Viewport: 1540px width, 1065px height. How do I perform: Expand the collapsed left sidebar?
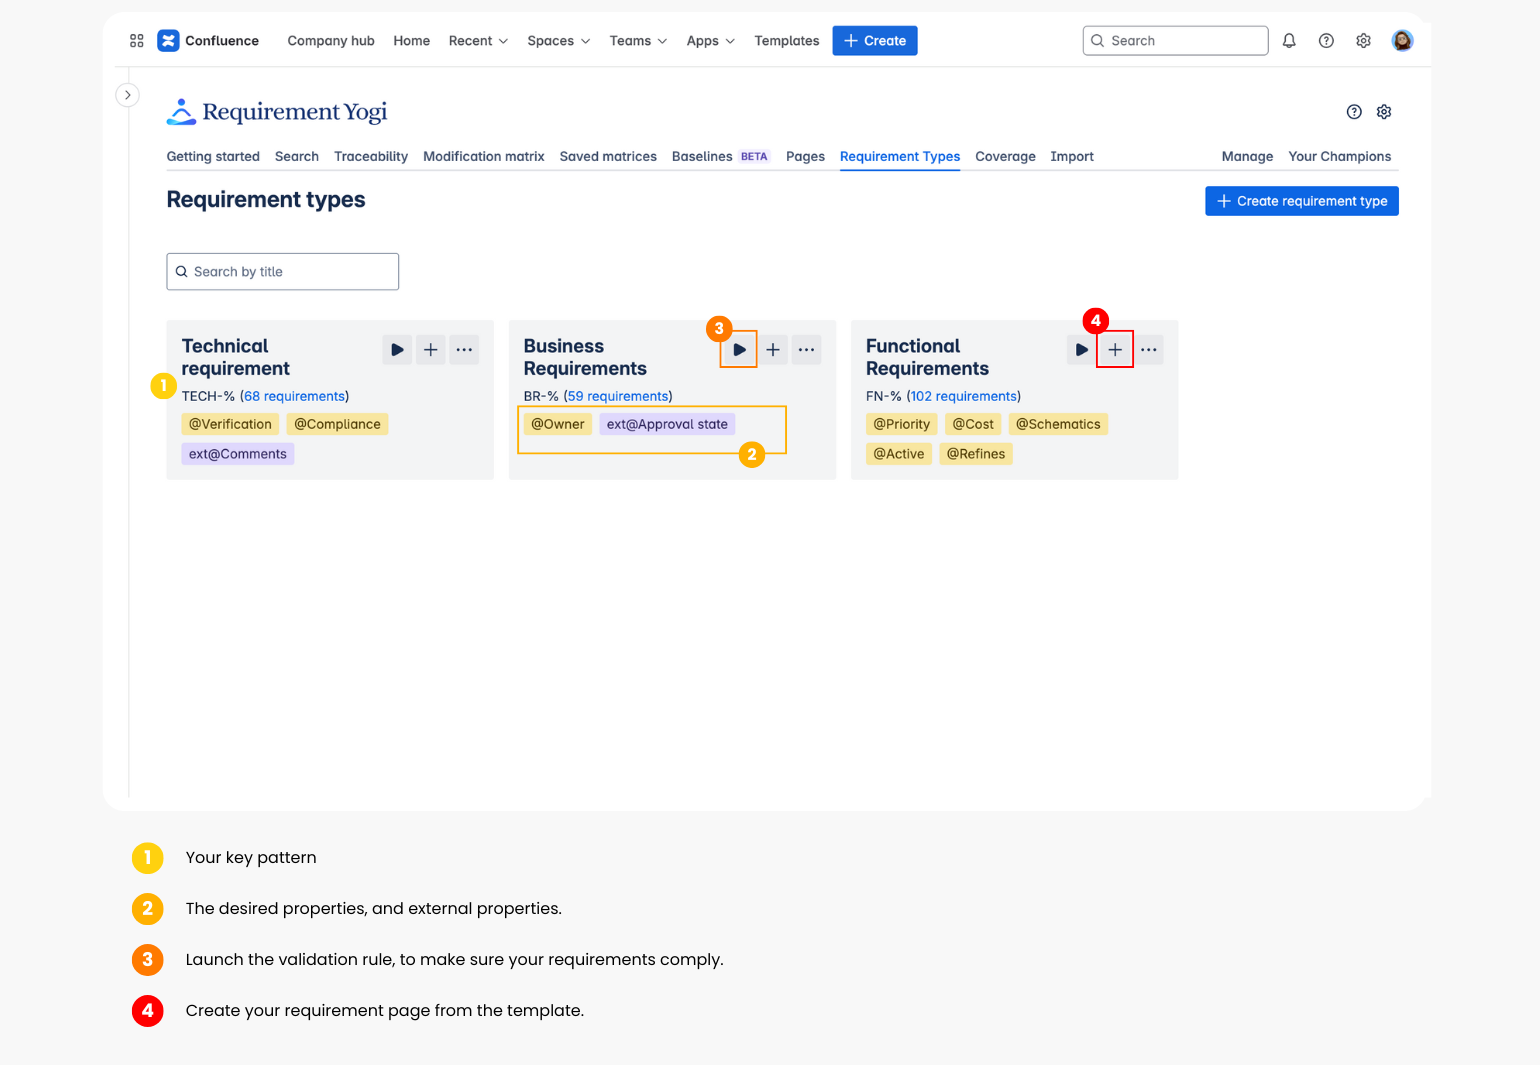[x=127, y=95]
